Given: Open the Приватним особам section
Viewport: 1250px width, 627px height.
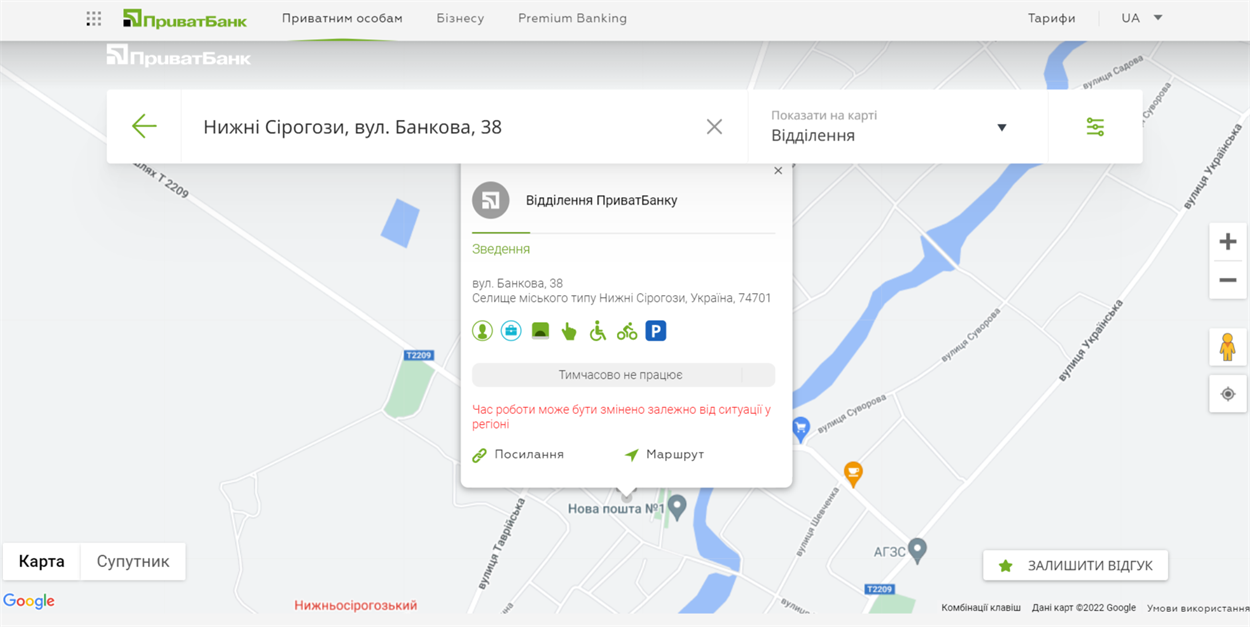Looking at the screenshot, I should pos(342,18).
